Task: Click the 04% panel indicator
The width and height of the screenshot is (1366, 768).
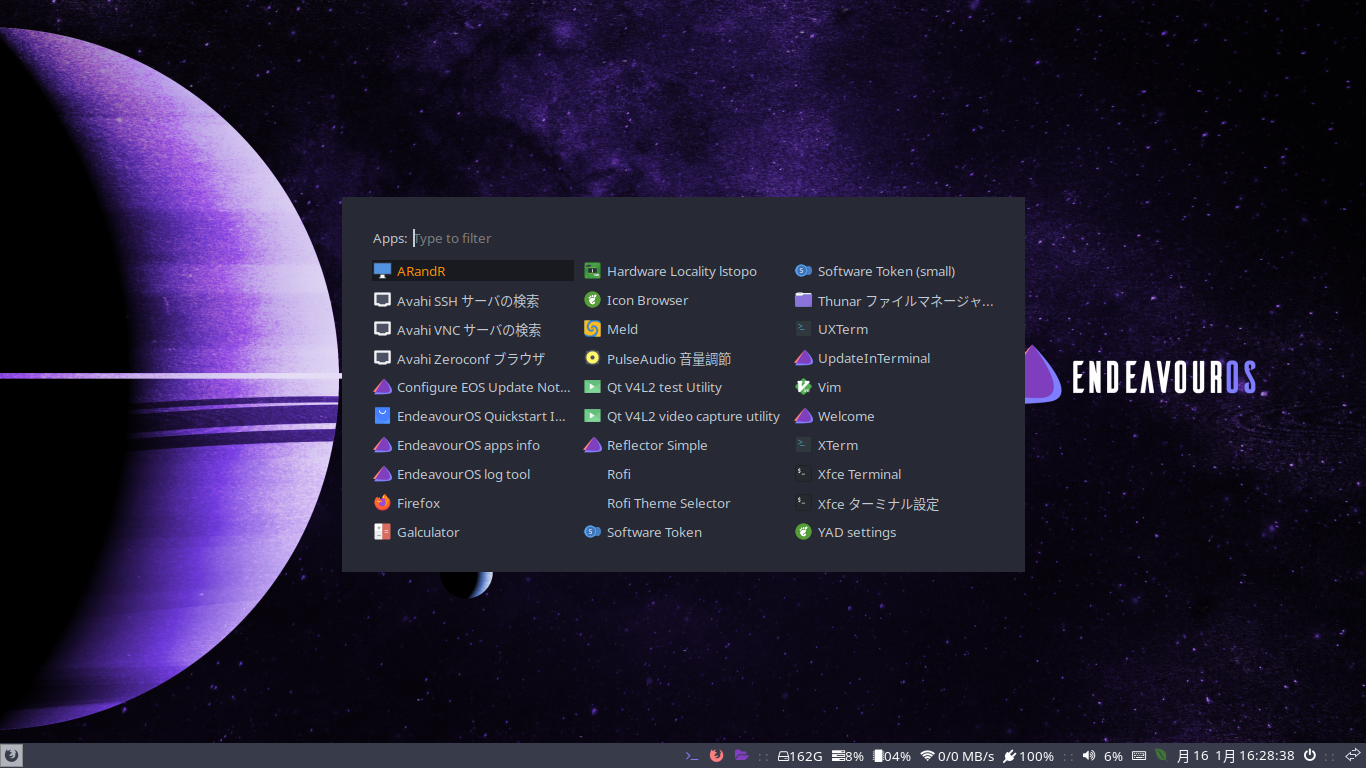Action: click(x=892, y=756)
